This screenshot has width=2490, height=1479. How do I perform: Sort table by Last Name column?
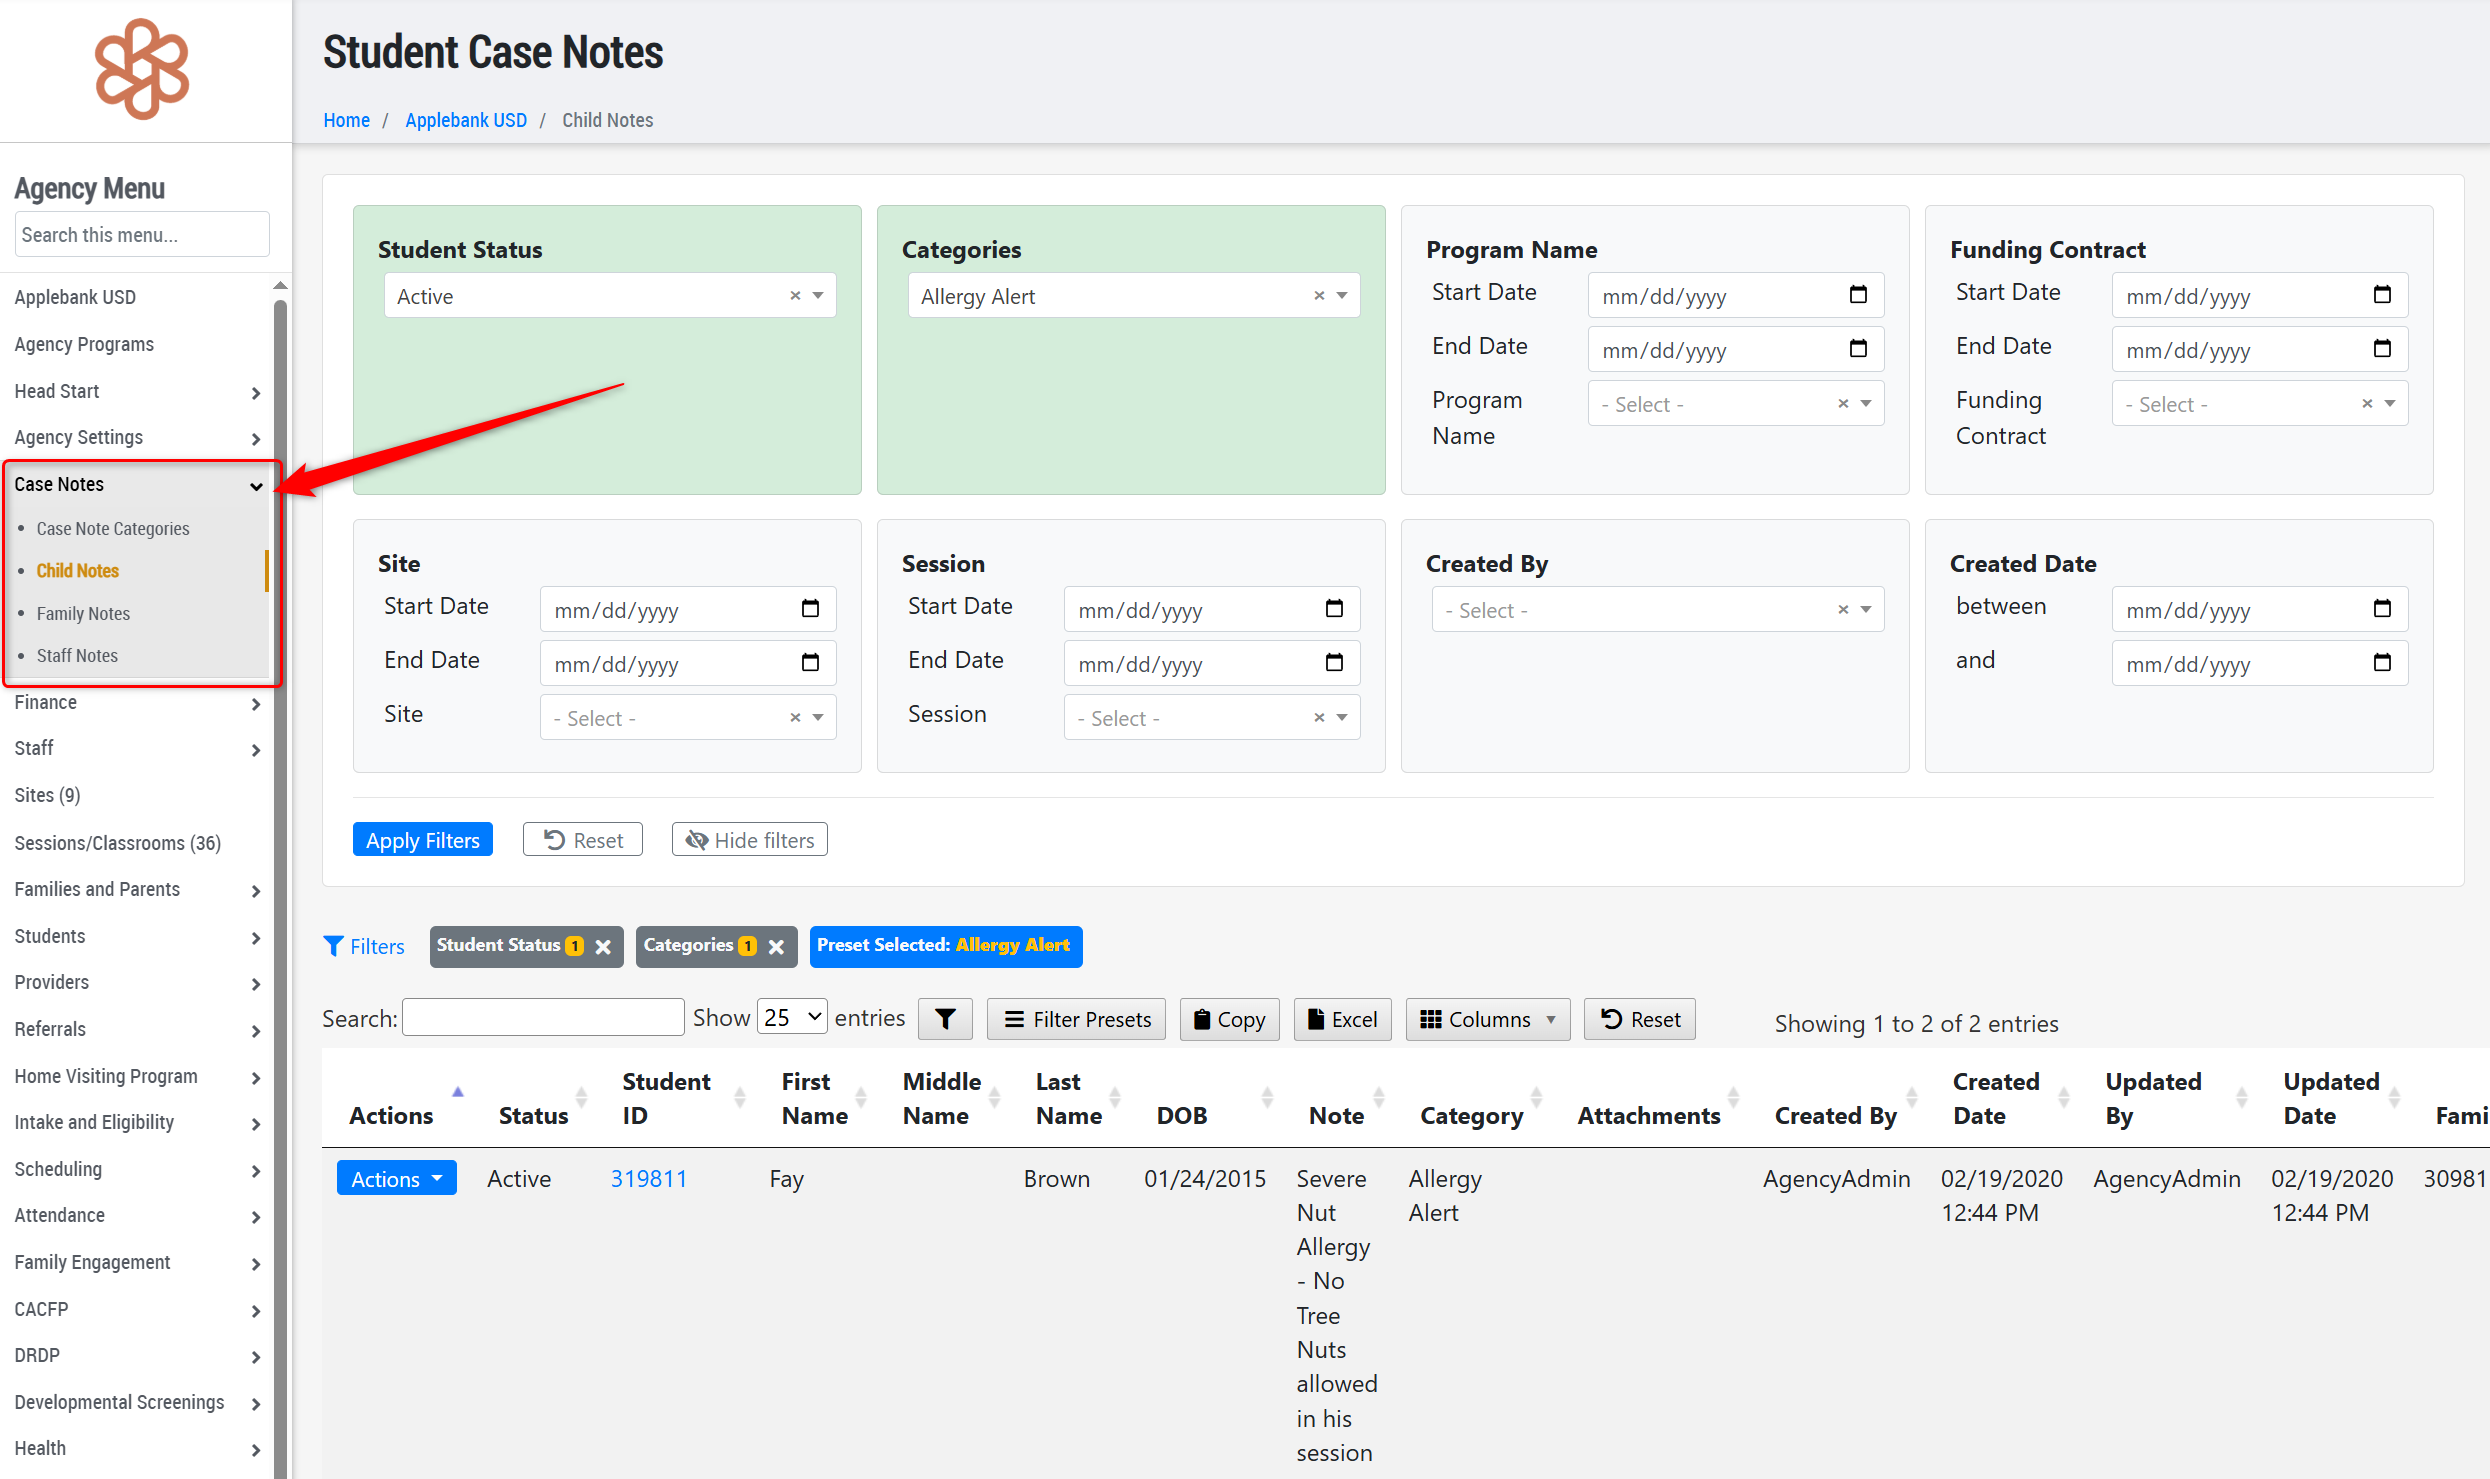point(1069,1098)
